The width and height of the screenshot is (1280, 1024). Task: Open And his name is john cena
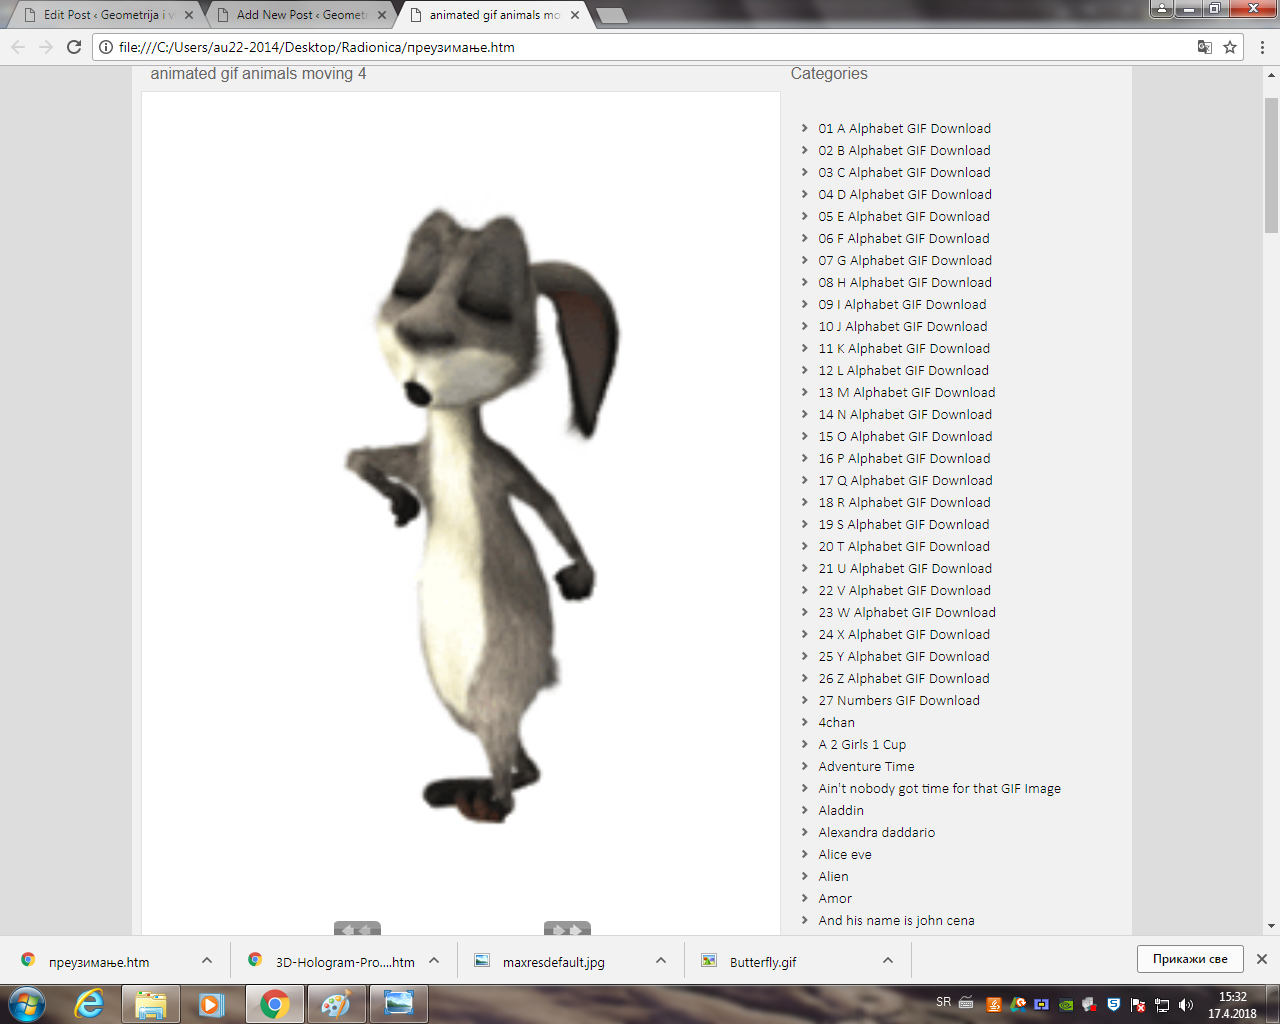[896, 920]
